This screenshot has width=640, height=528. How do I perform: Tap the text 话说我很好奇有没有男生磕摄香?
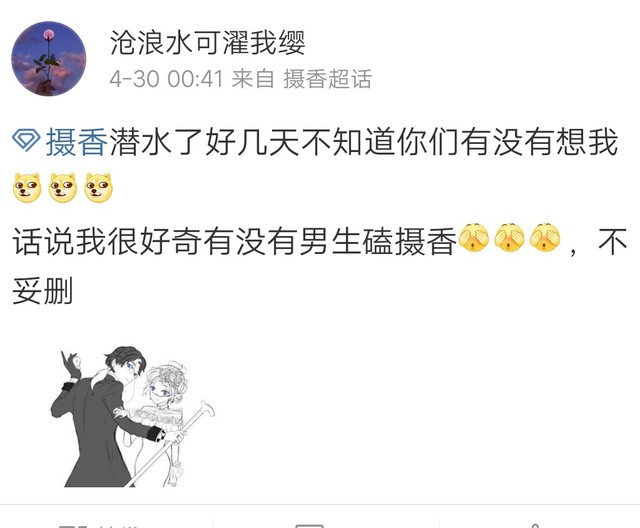coord(235,241)
